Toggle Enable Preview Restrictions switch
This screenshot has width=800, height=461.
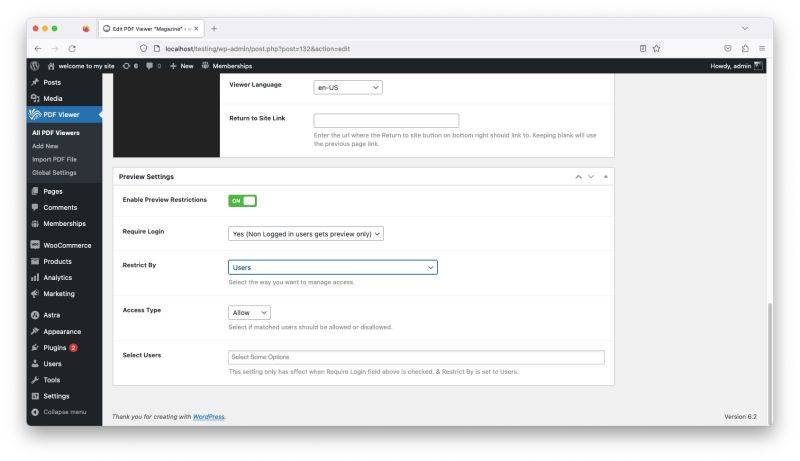tap(242, 201)
